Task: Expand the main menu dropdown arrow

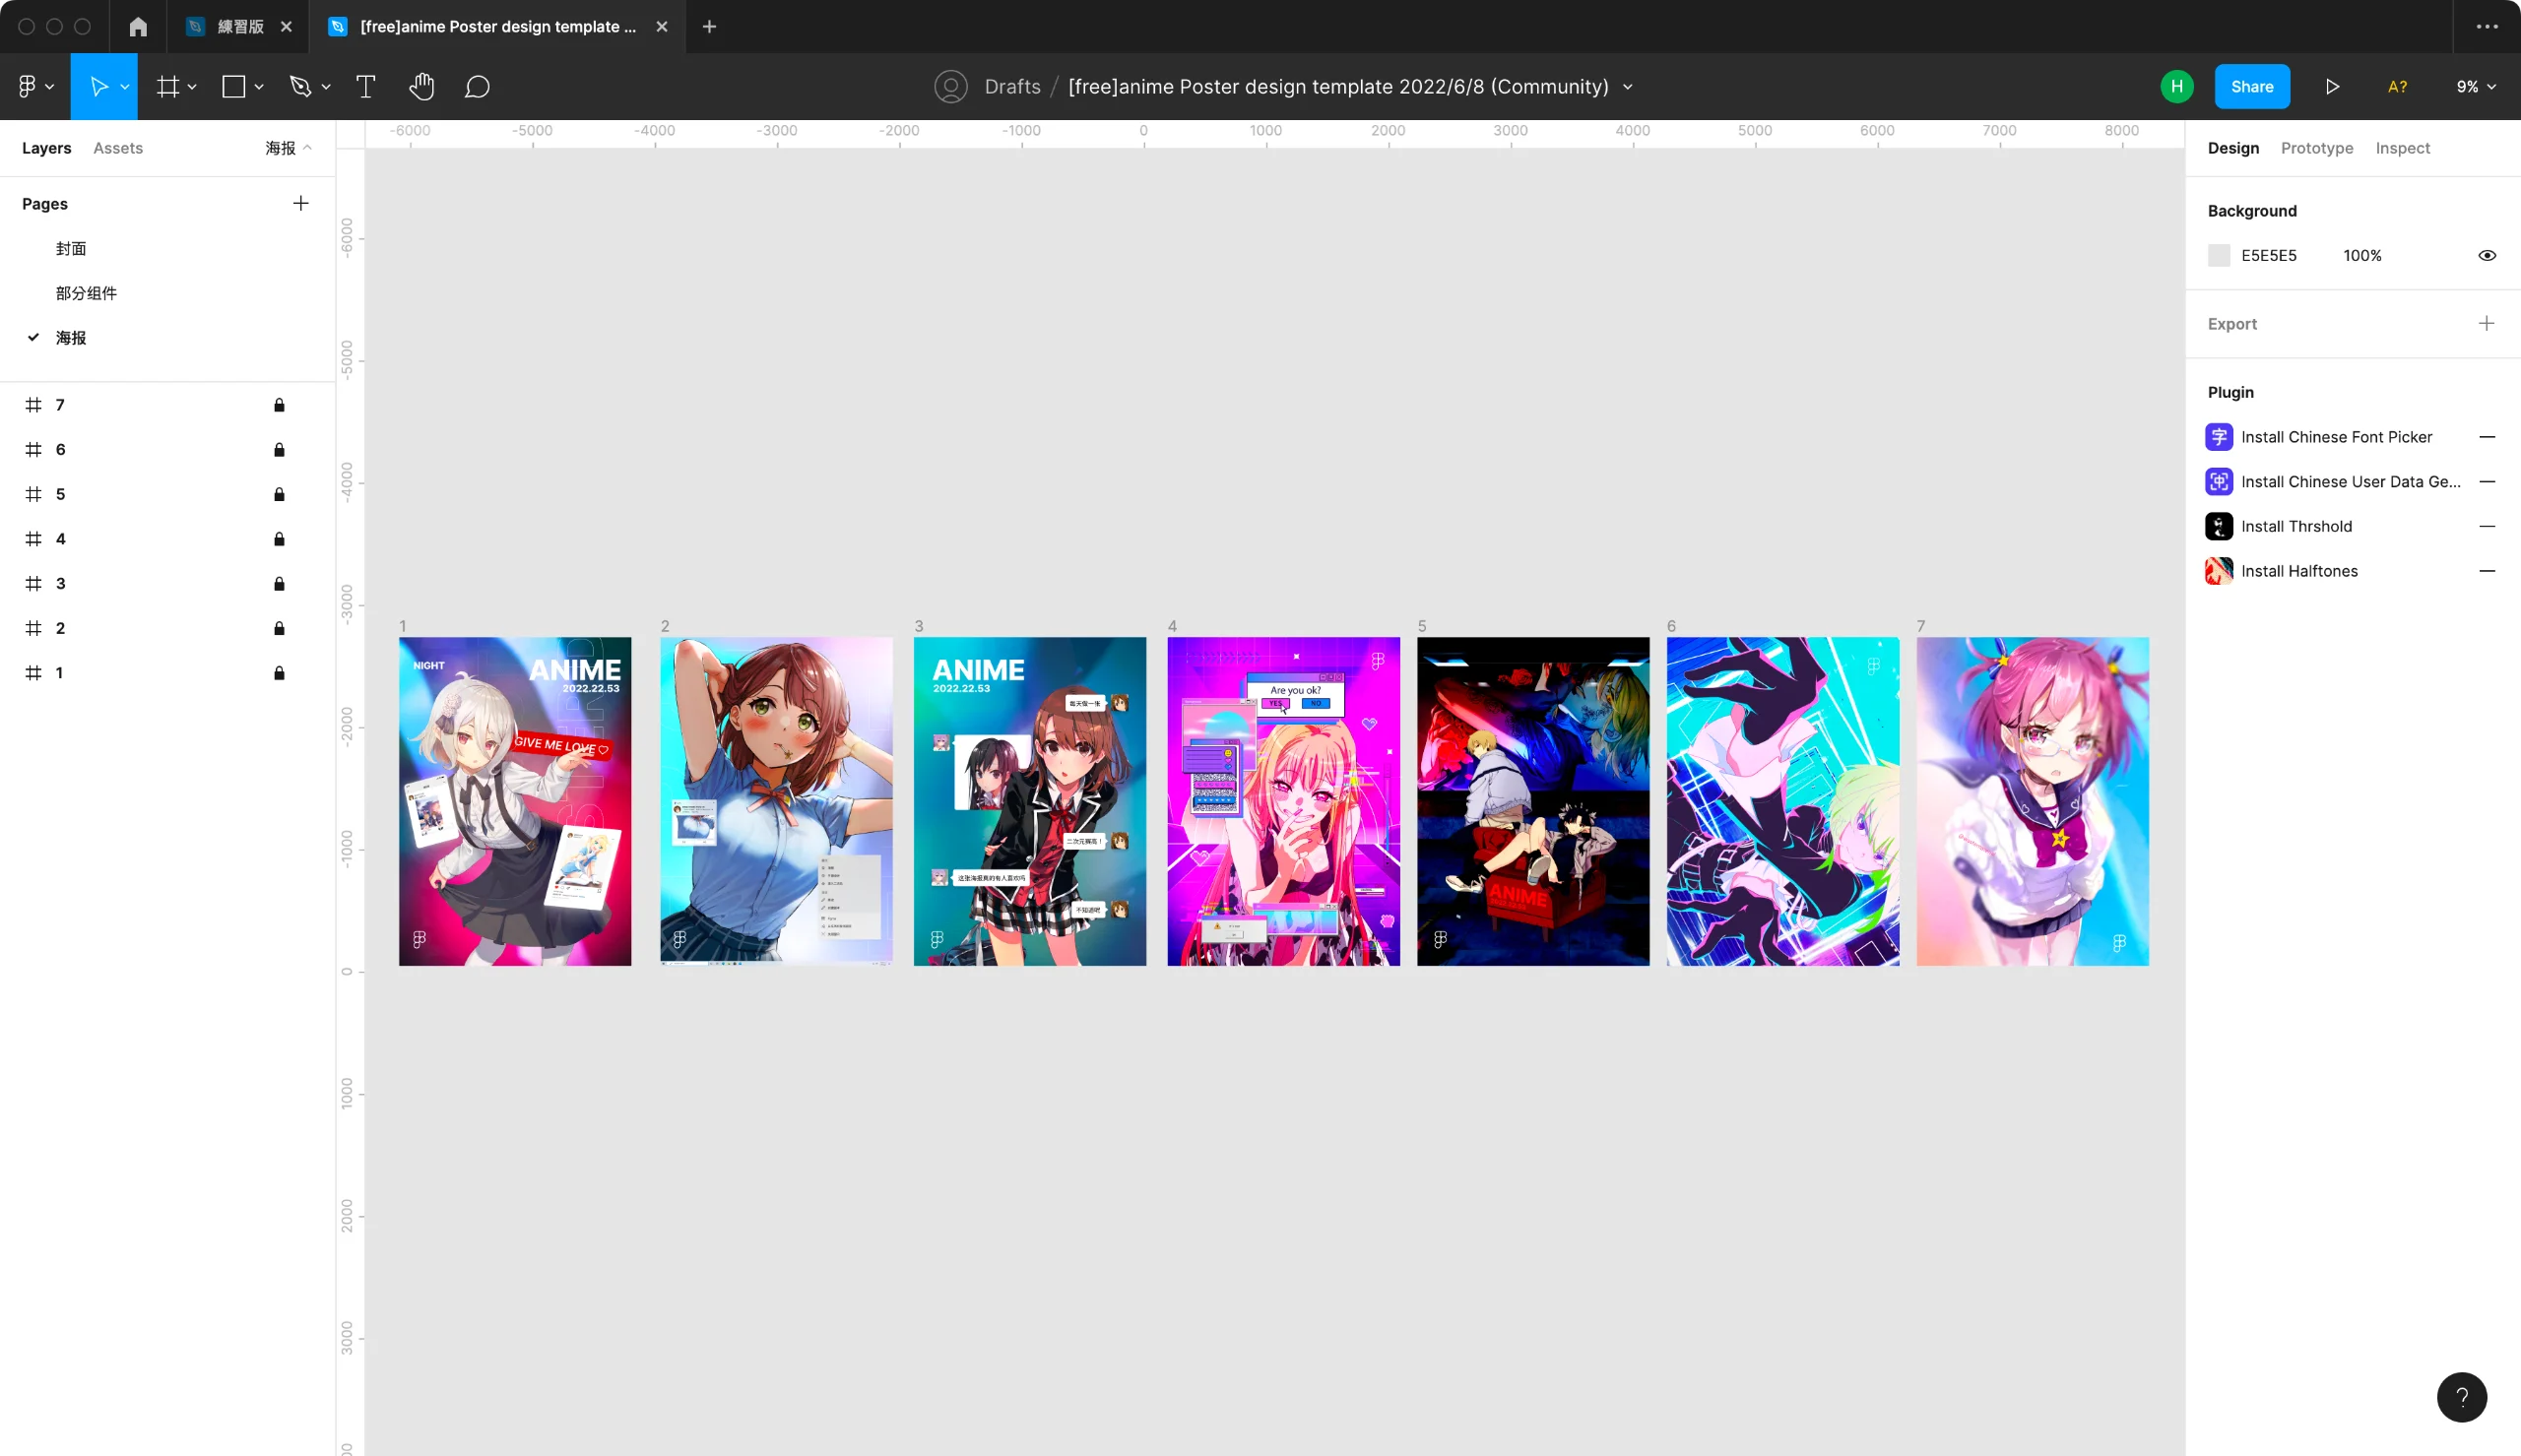Action: click(49, 87)
